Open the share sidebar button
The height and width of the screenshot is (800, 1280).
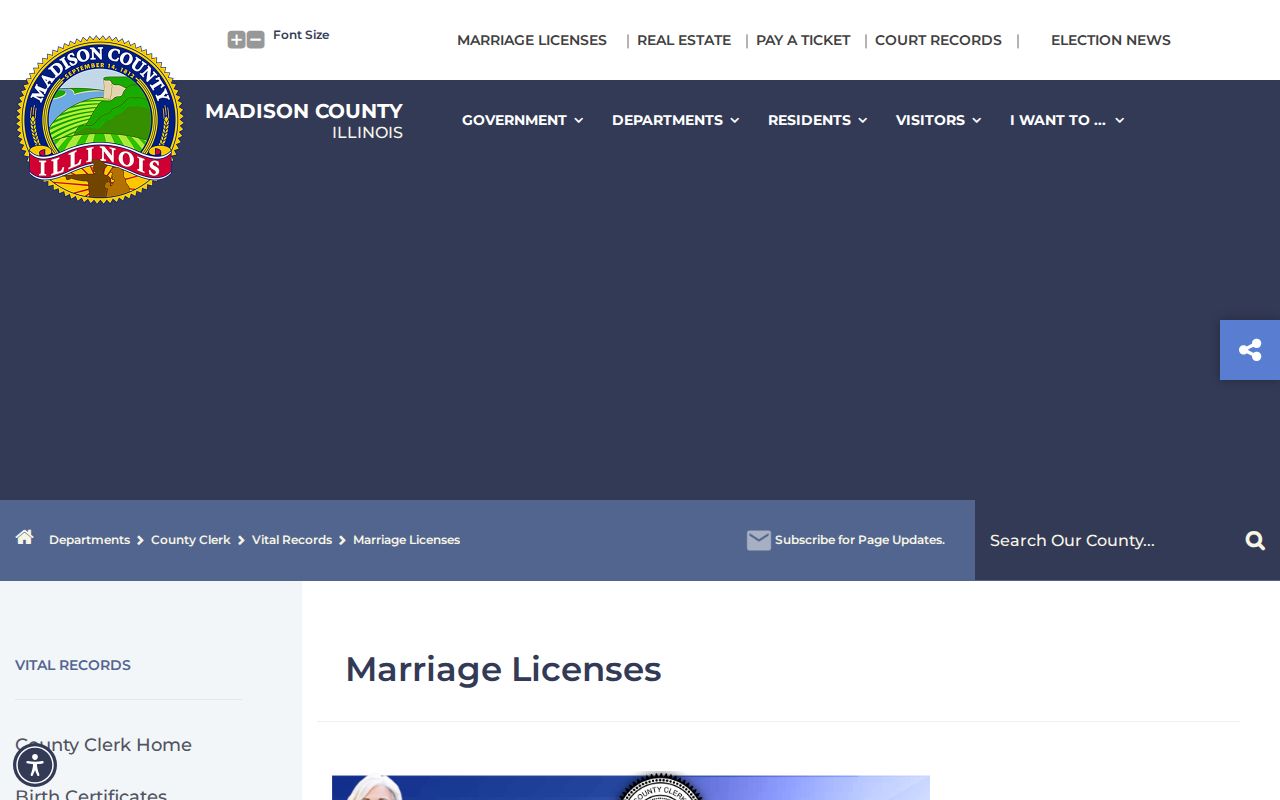pyautogui.click(x=1250, y=350)
